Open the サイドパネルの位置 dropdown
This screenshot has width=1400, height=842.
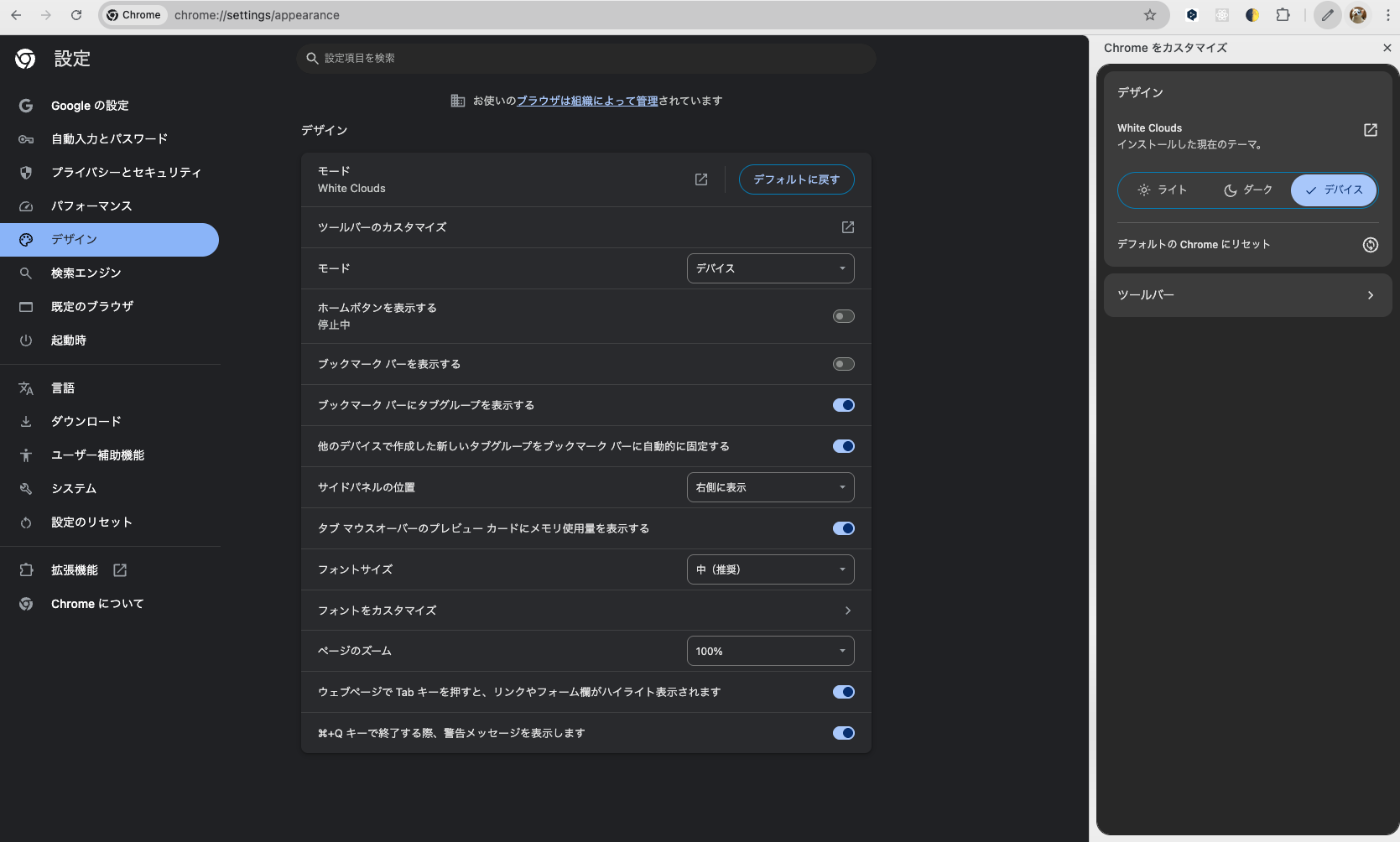click(771, 487)
